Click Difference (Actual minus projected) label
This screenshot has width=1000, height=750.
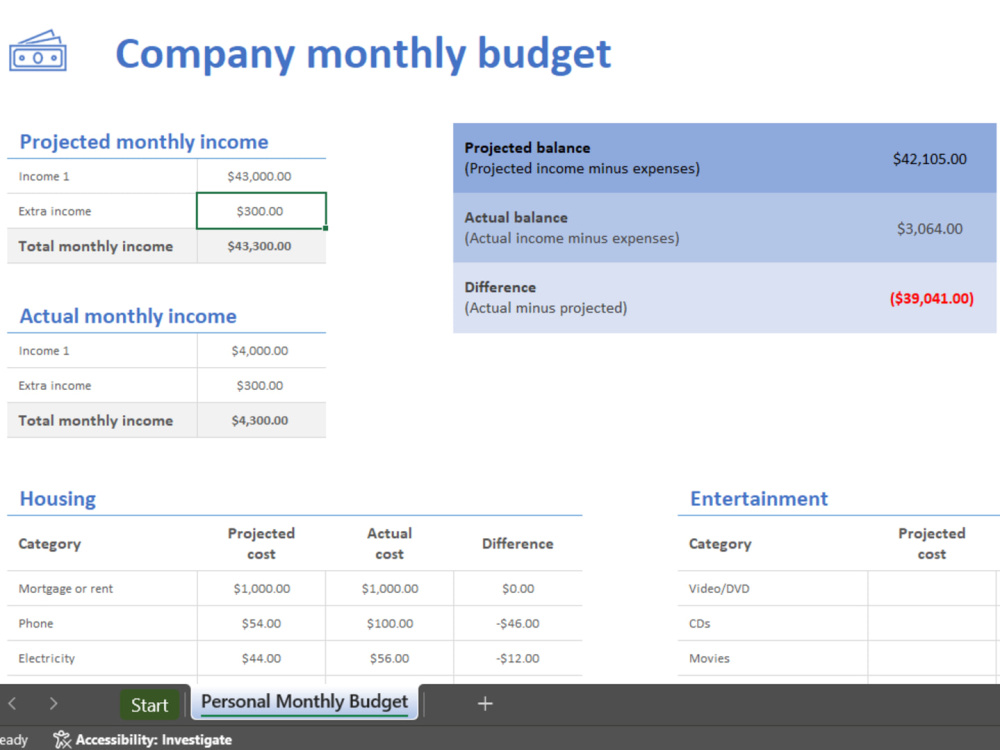coord(545,297)
